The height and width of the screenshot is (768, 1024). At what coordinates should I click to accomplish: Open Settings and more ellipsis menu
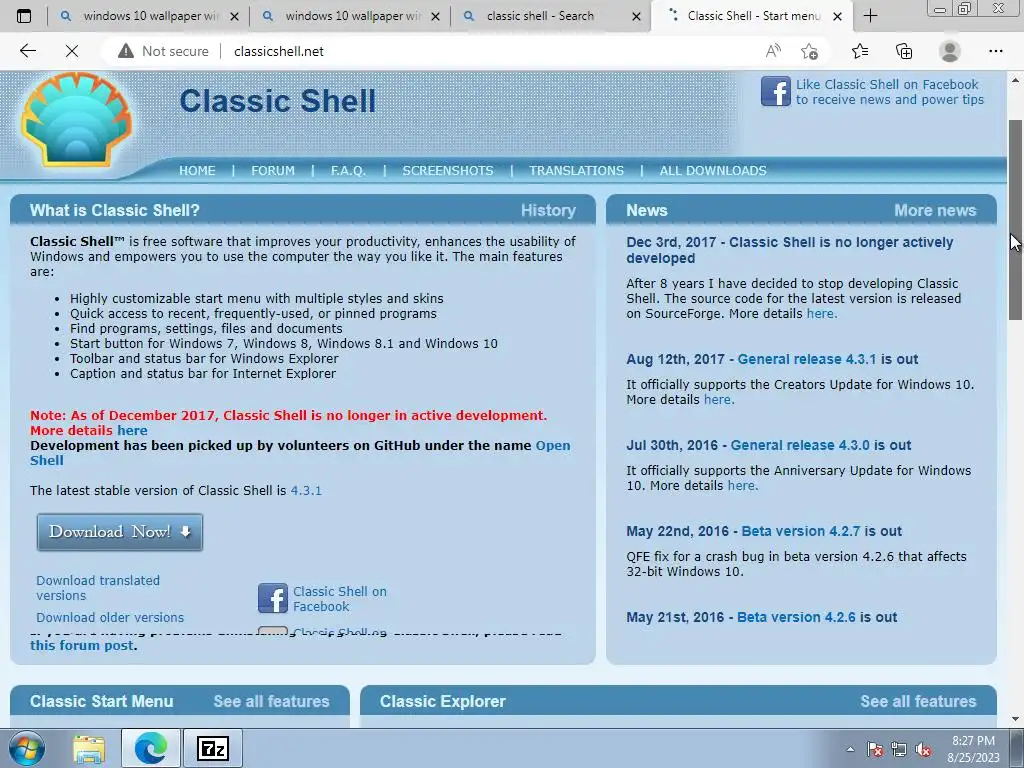coord(995,51)
